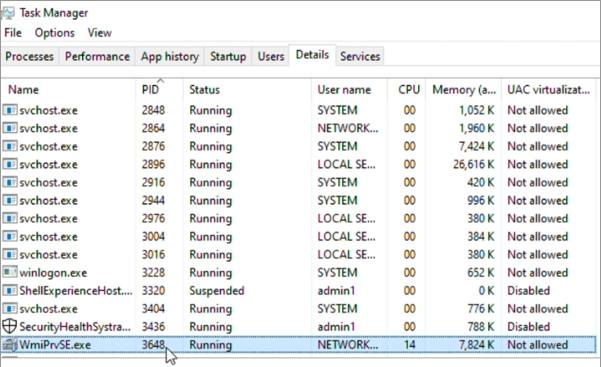The height and width of the screenshot is (367, 601).
Task: Switch to the Processes tab
Action: pyautogui.click(x=30, y=56)
